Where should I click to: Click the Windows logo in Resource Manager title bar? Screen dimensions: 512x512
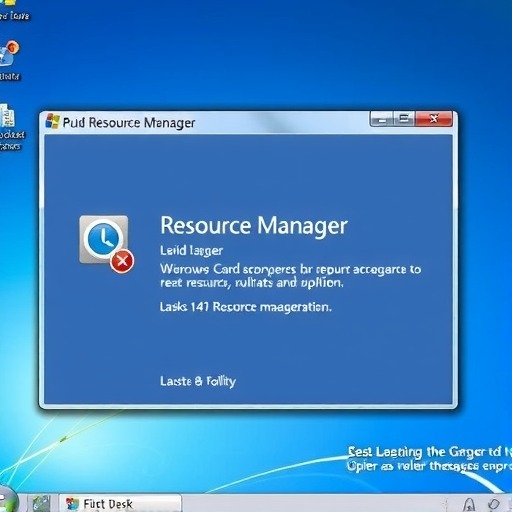point(52,121)
